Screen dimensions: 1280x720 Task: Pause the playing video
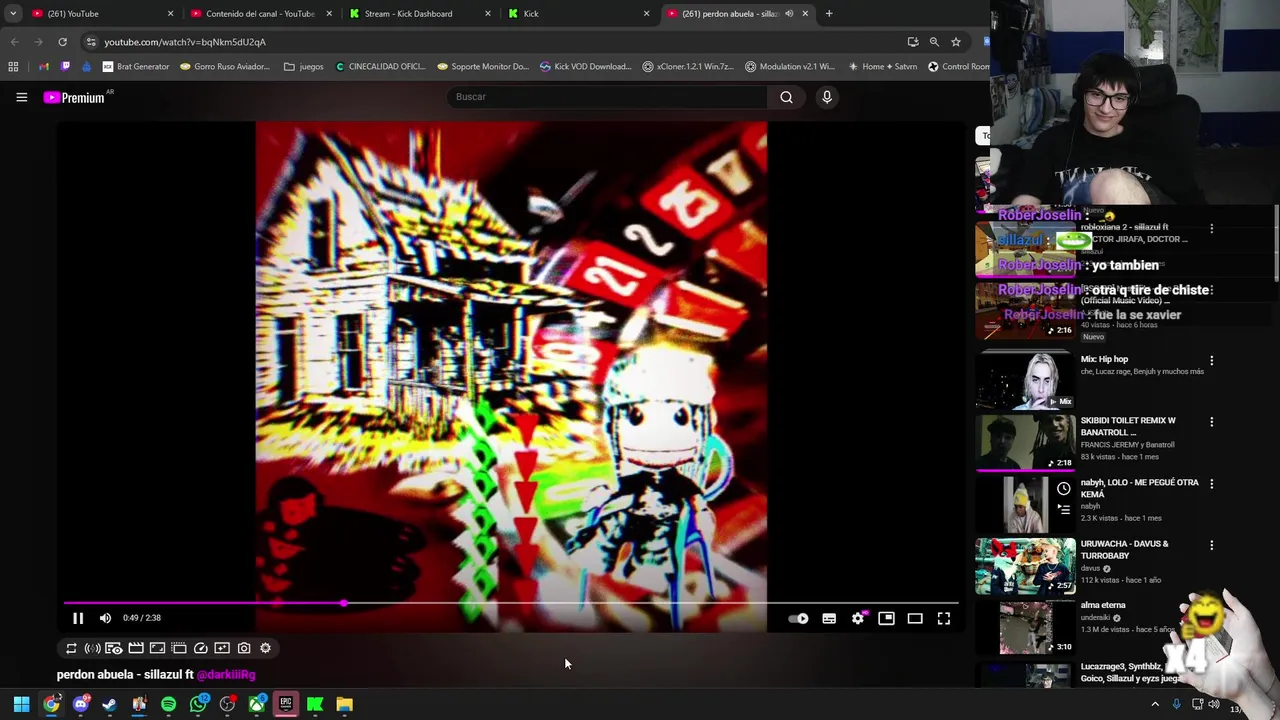(x=78, y=618)
